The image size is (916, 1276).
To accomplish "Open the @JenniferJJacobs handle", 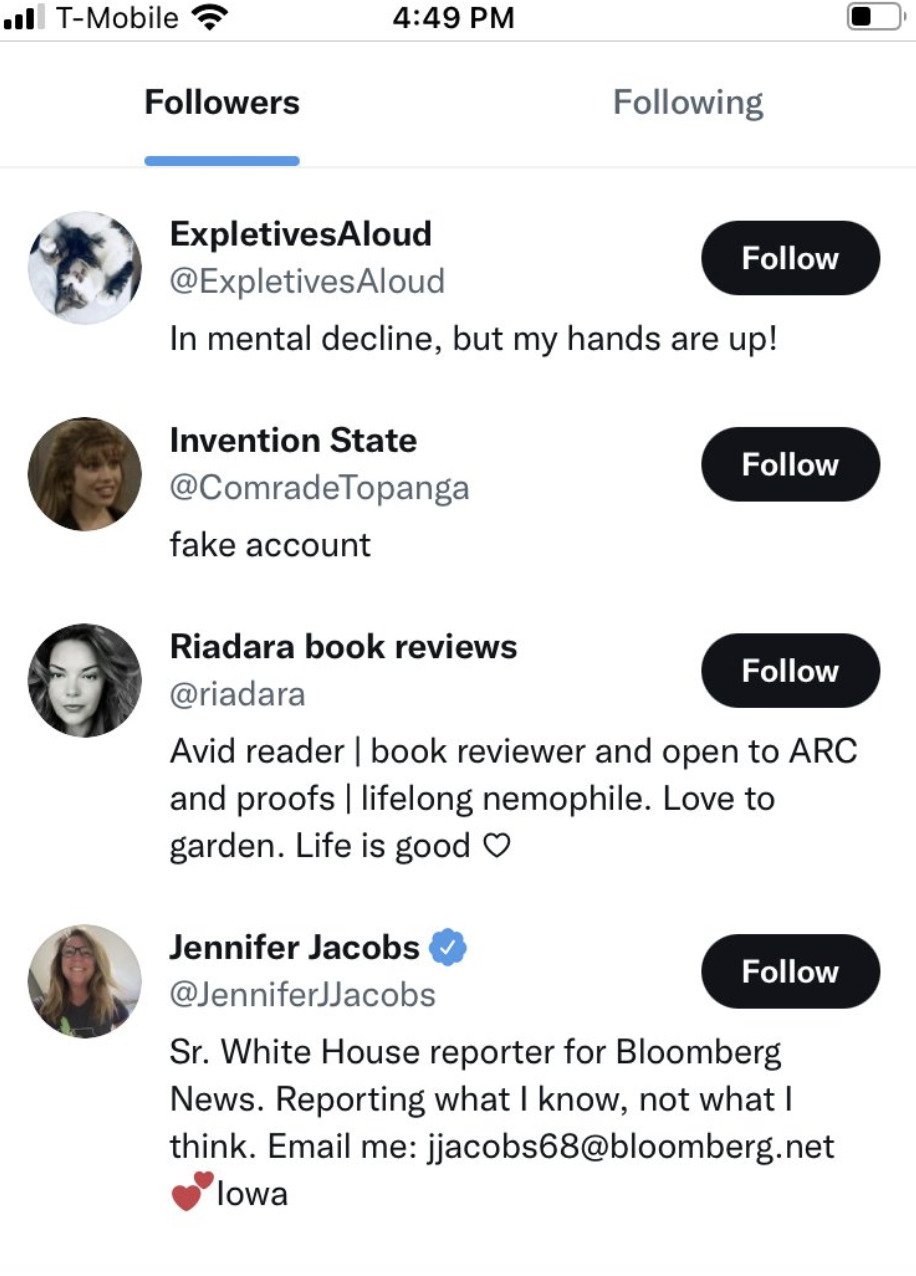I will pos(302,995).
